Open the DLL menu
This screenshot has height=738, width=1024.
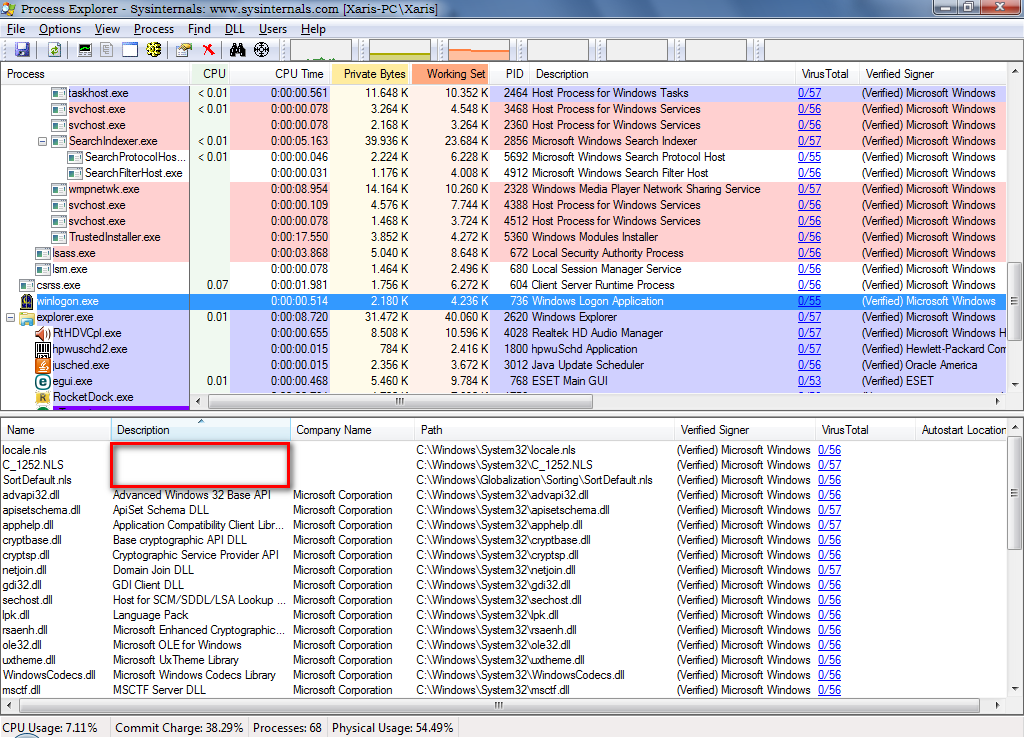[234, 29]
